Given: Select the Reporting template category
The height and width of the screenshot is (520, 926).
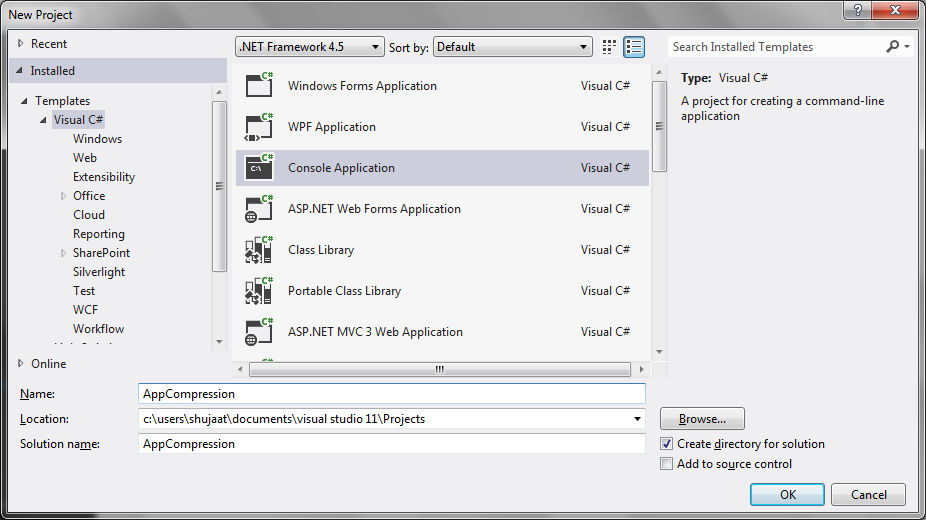Looking at the screenshot, I should click(99, 234).
